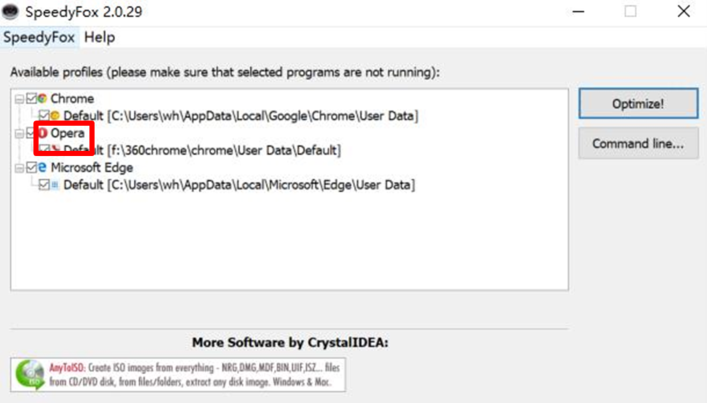This screenshot has width=707, height=403.
Task: Open the Help menu
Action: (99, 37)
